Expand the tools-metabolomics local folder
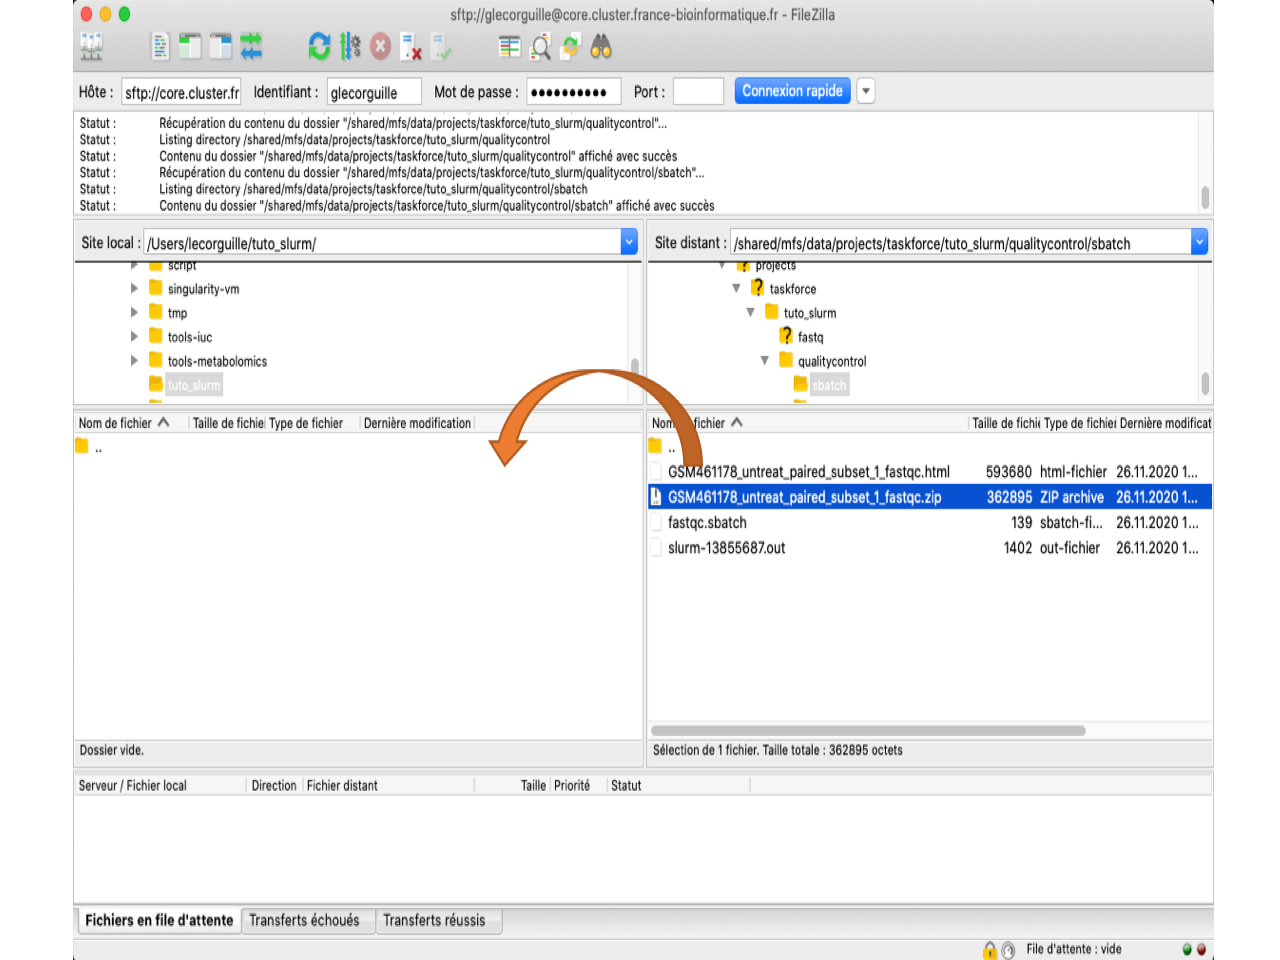1280x960 pixels. (x=134, y=360)
